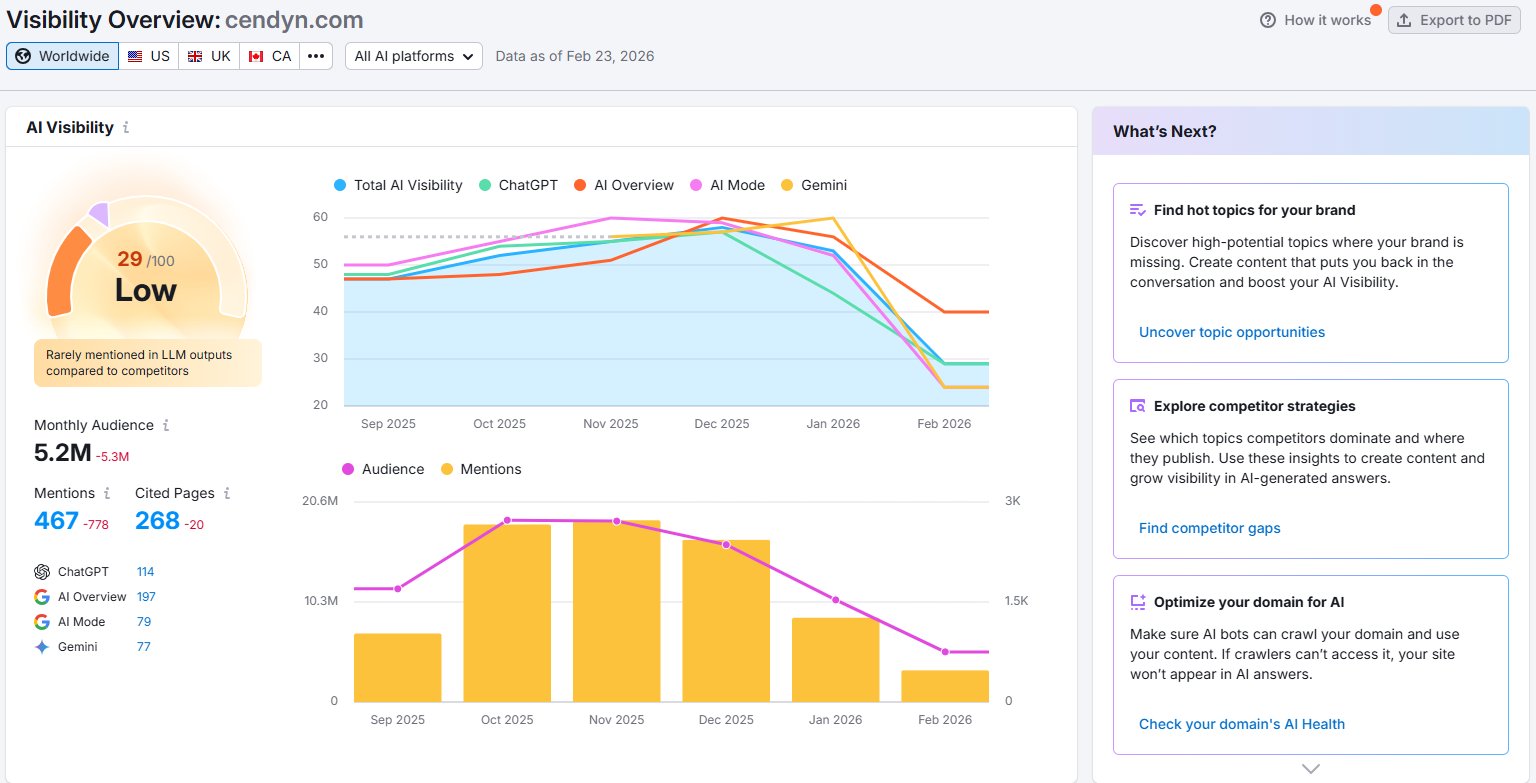Toggle Gemini legend series
1536x783 pixels.
(x=814, y=185)
